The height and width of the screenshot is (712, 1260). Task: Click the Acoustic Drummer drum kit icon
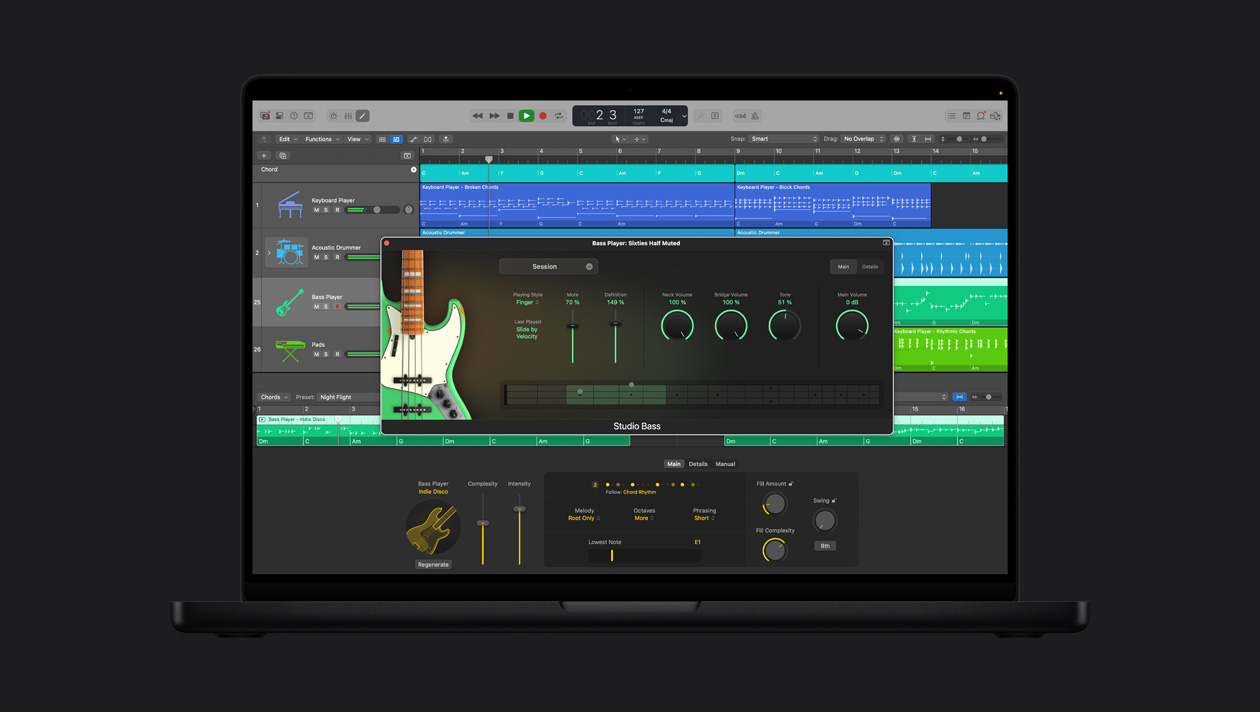tap(289, 252)
